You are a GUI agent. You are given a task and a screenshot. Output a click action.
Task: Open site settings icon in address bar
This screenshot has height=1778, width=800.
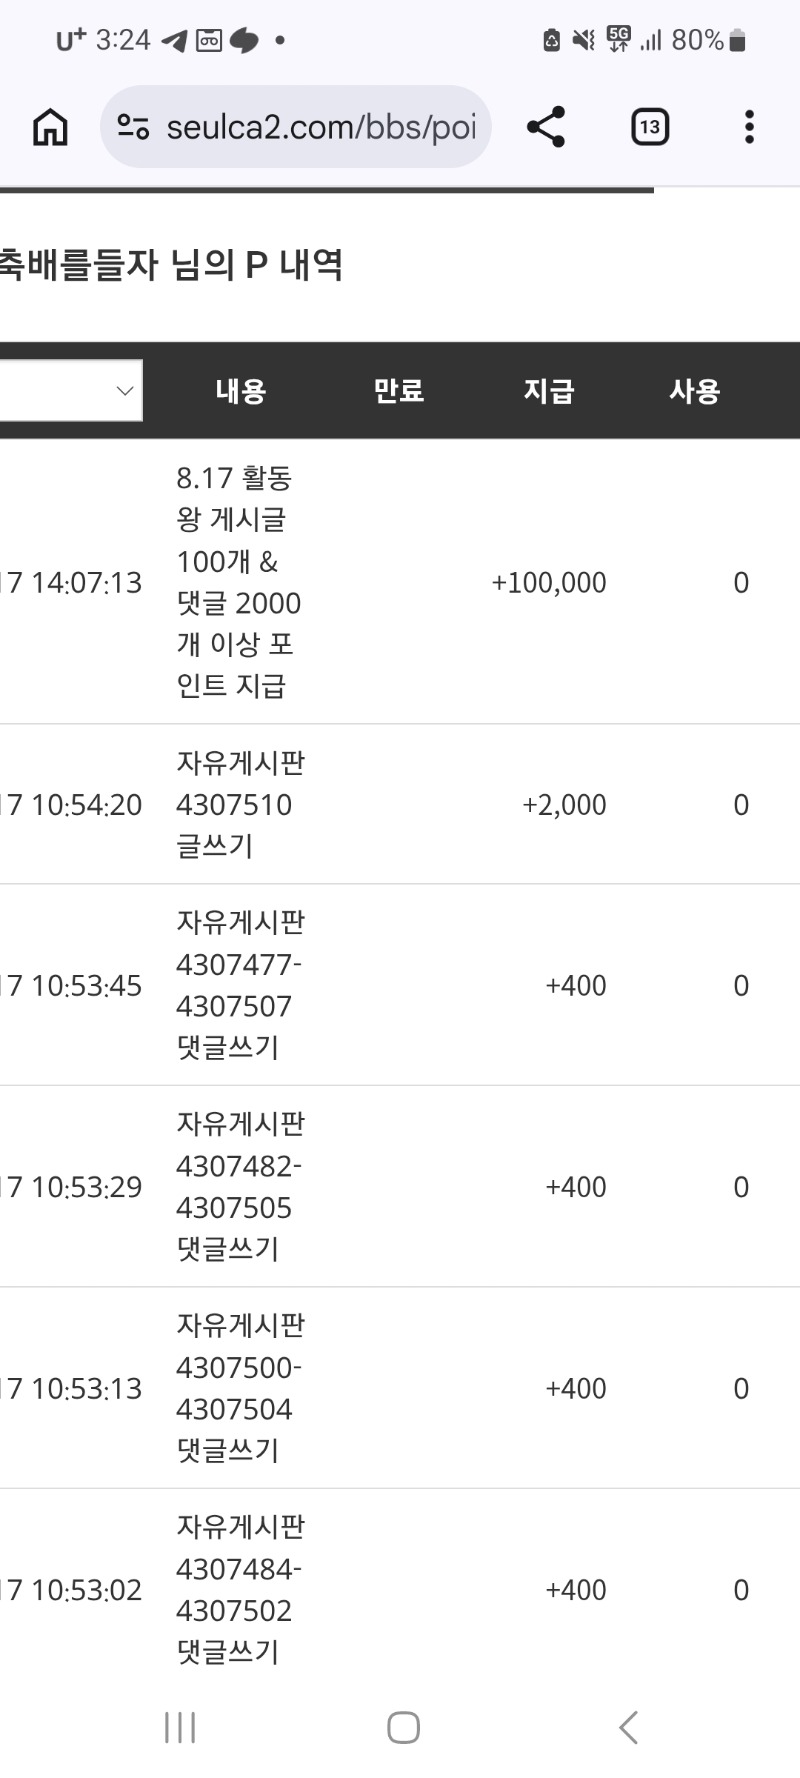(133, 127)
